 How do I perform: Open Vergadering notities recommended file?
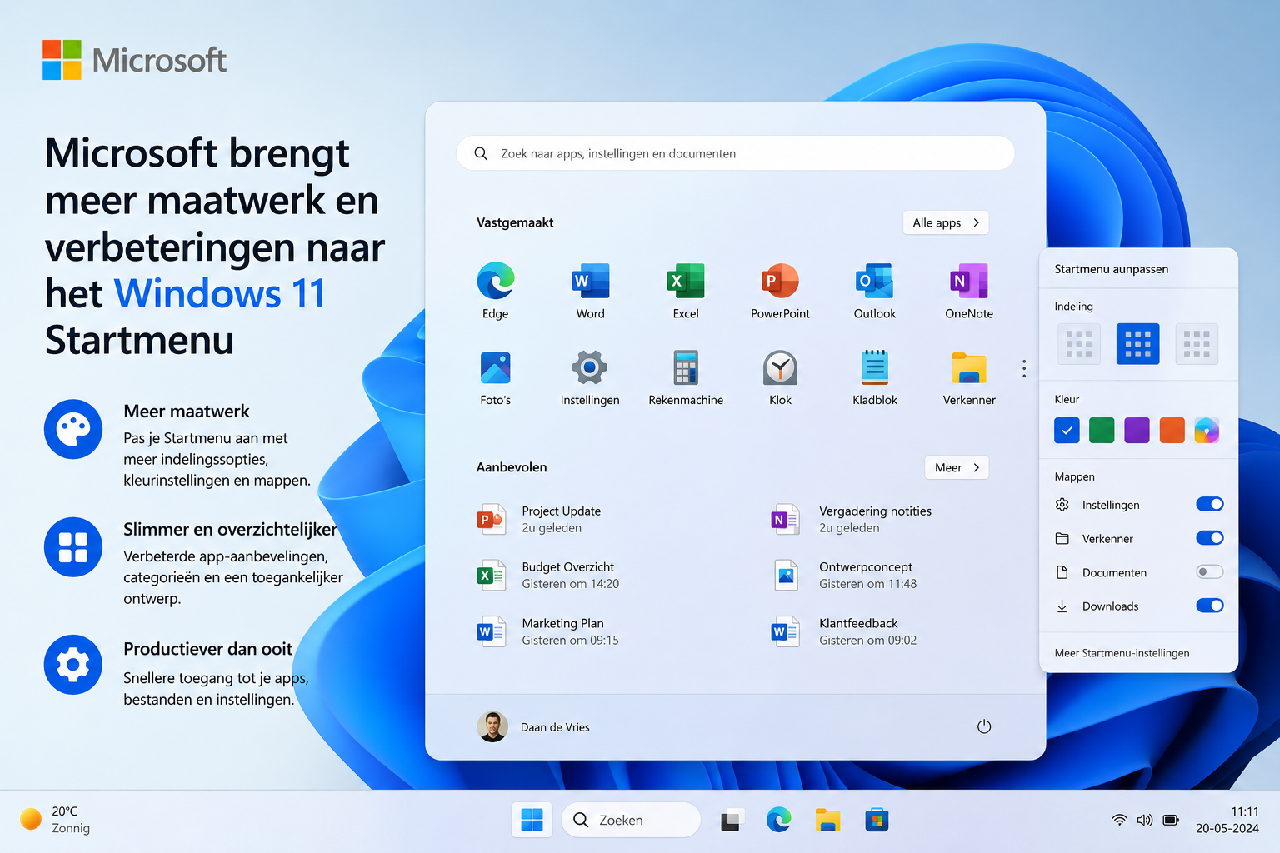(852, 519)
